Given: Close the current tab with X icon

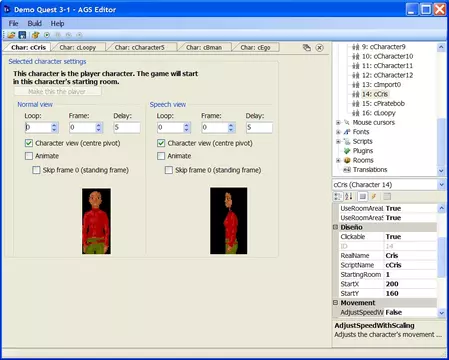Looking at the screenshot, I should pyautogui.click(x=319, y=48).
